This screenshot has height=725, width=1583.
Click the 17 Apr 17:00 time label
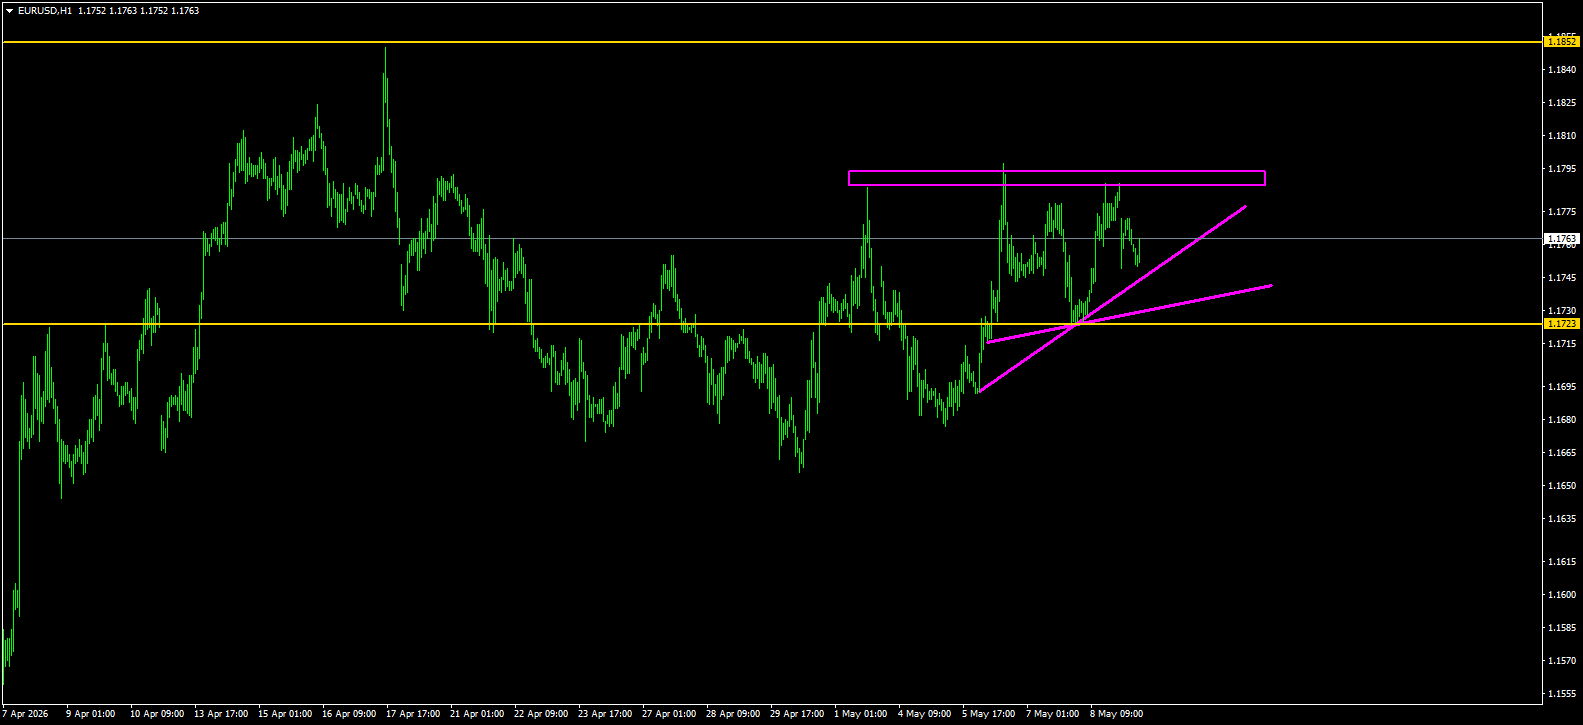pyautogui.click(x=413, y=714)
